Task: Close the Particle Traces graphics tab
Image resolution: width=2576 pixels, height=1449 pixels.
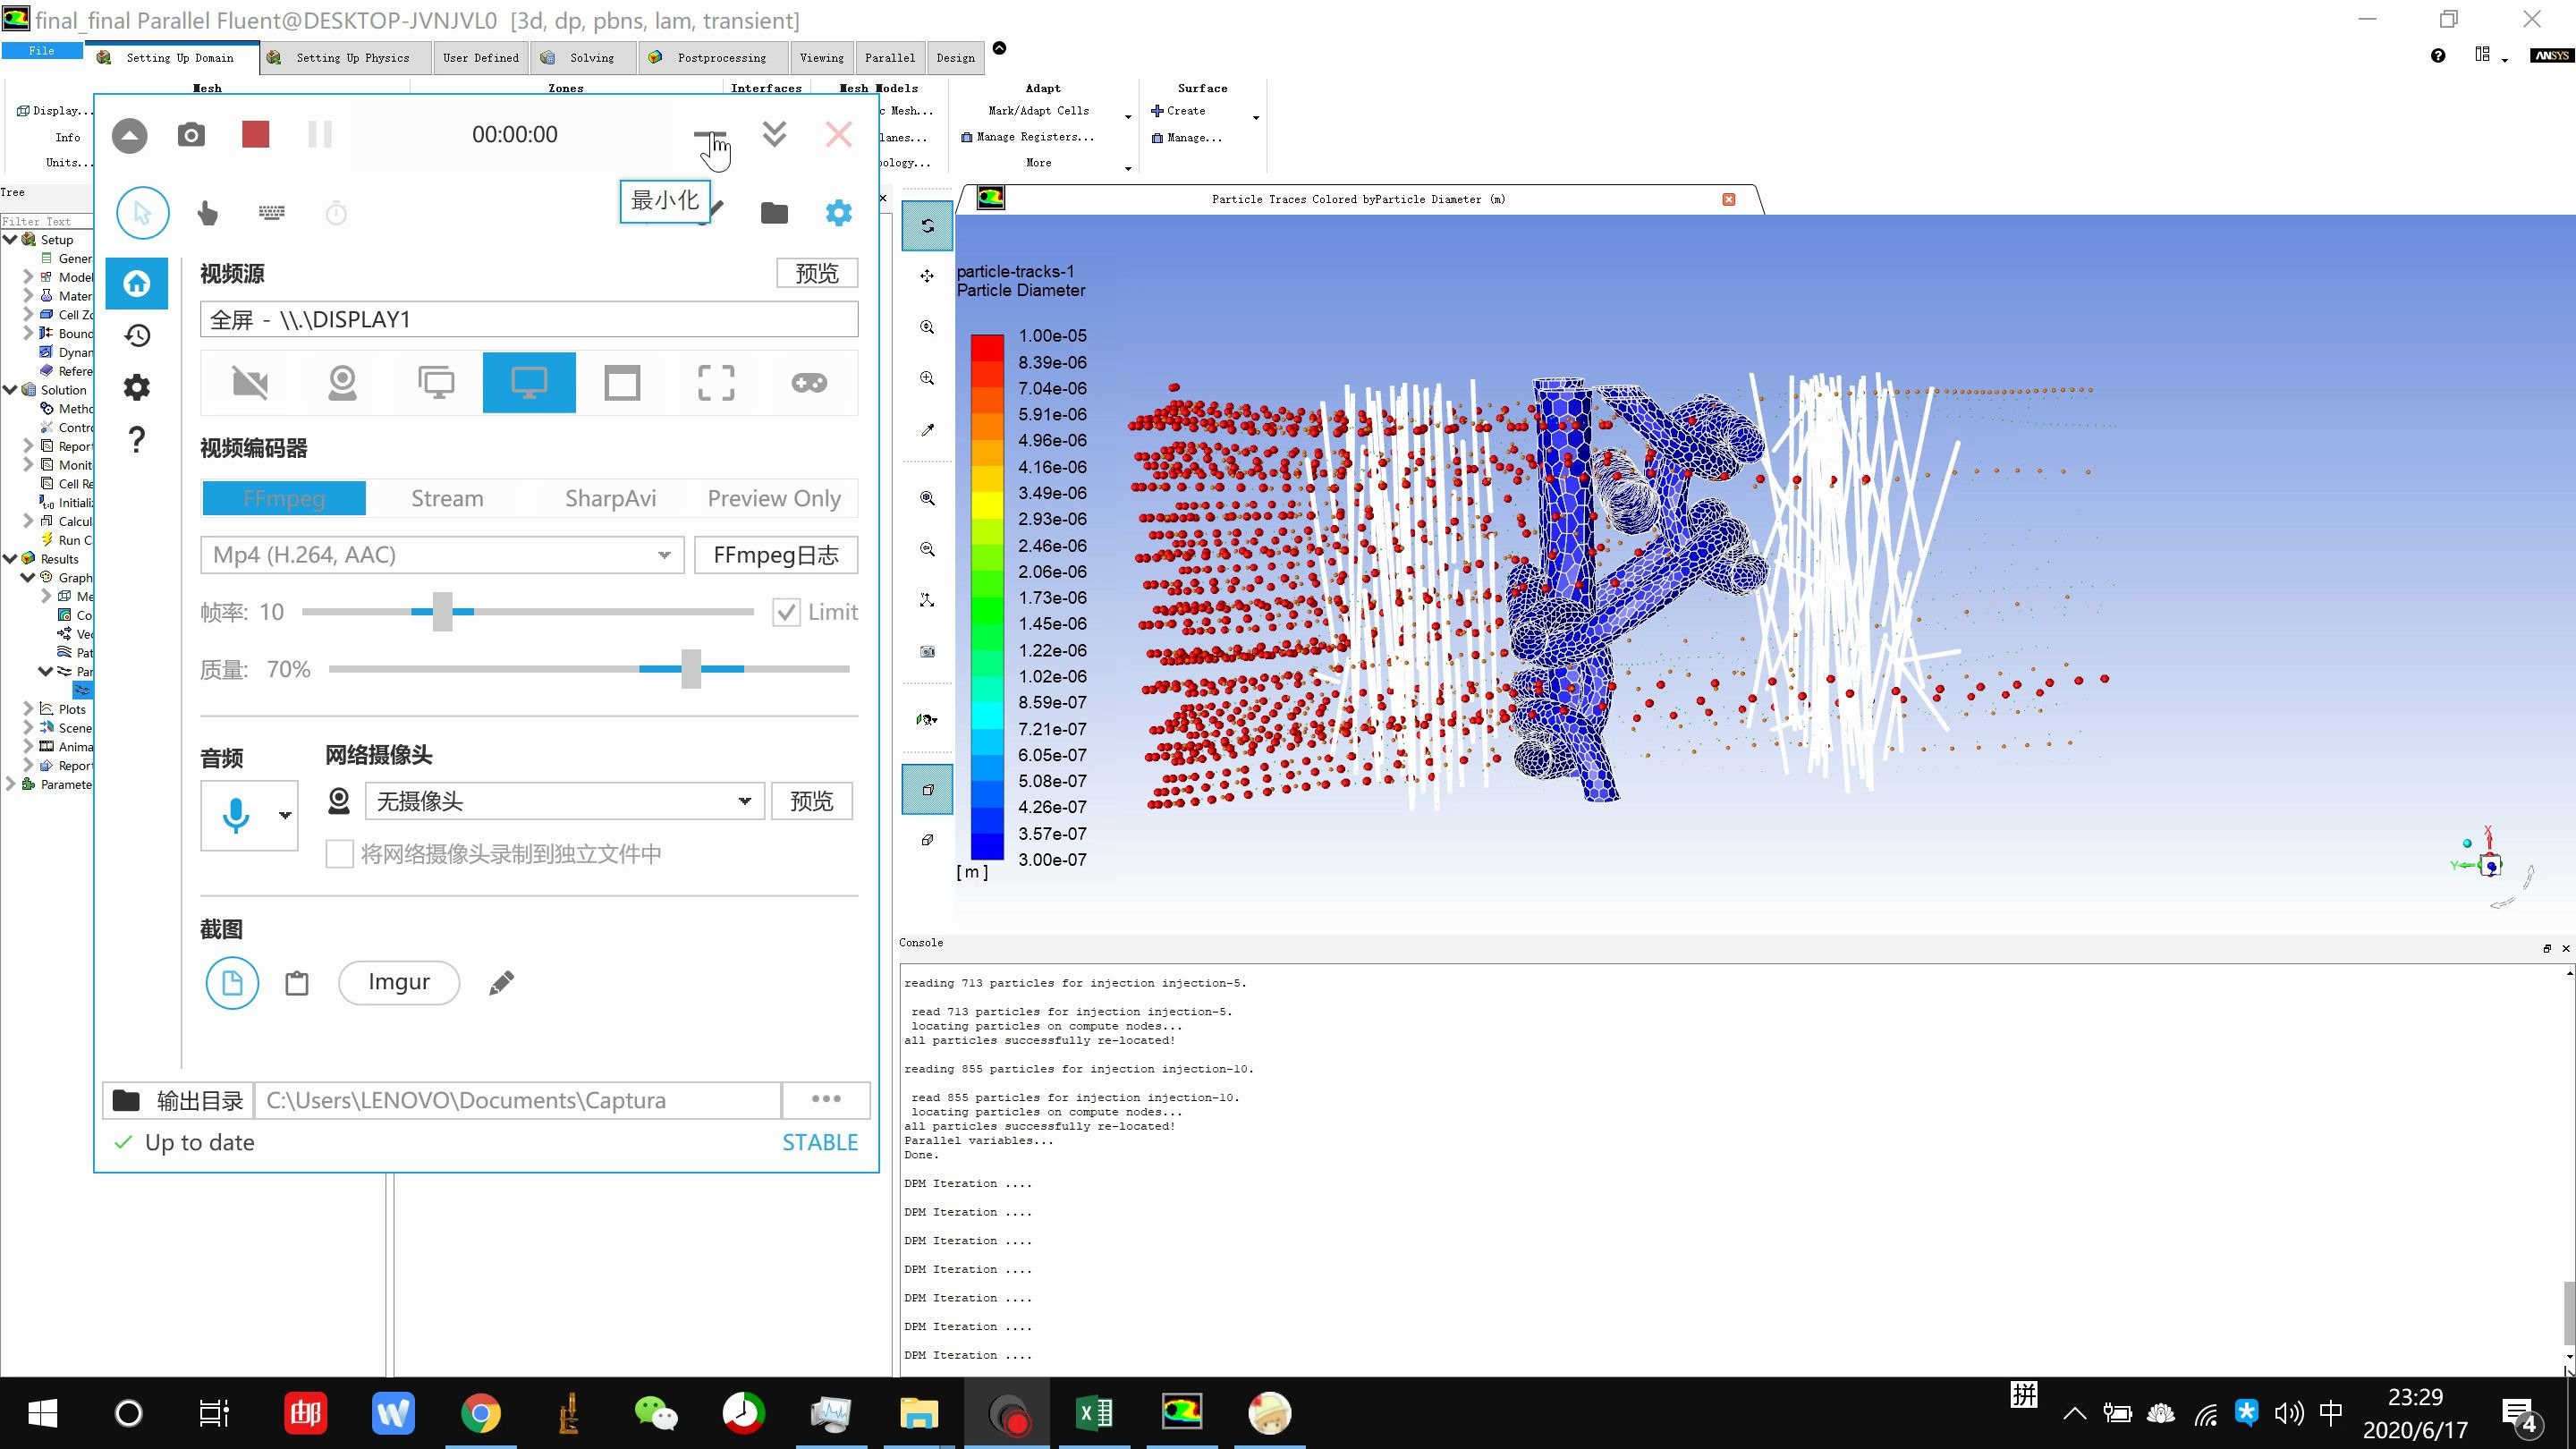Action: click(1729, 199)
